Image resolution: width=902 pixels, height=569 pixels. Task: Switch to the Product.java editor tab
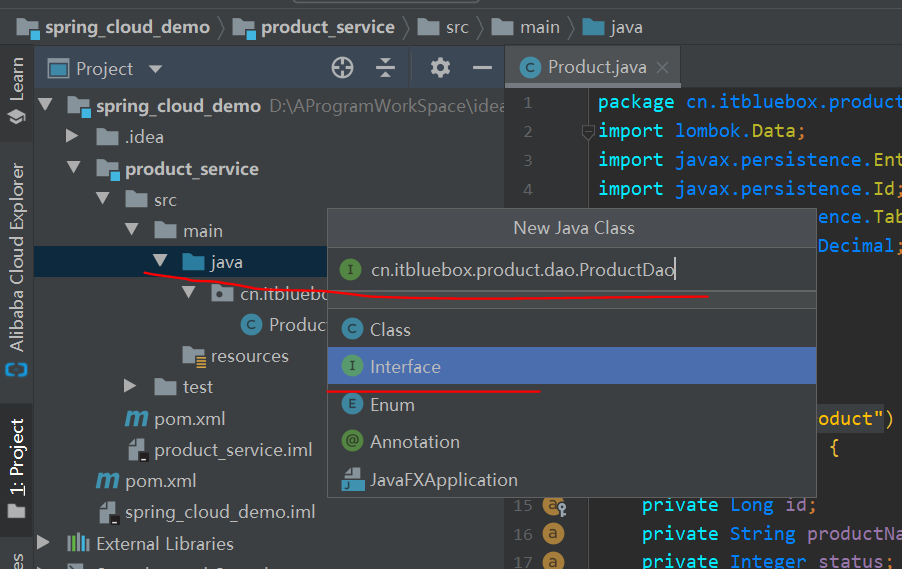tap(595, 68)
